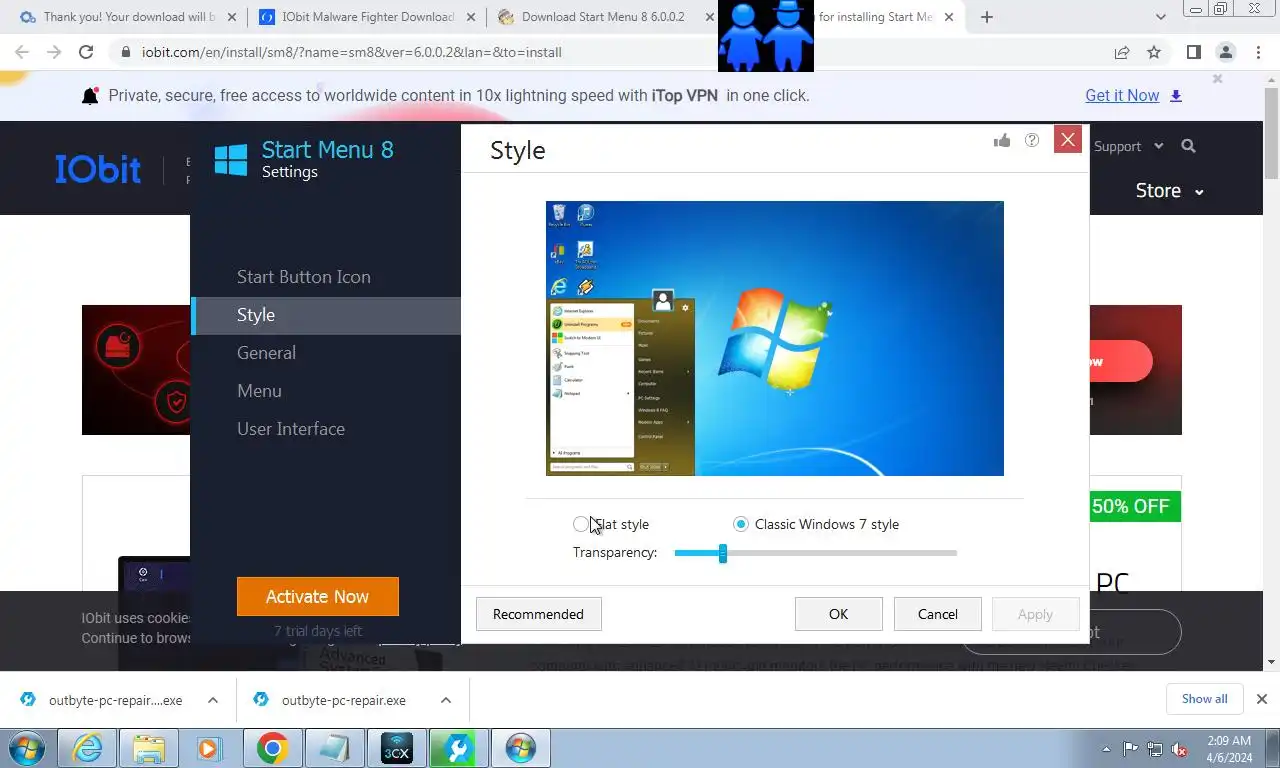Open a new browser tab

(x=987, y=17)
